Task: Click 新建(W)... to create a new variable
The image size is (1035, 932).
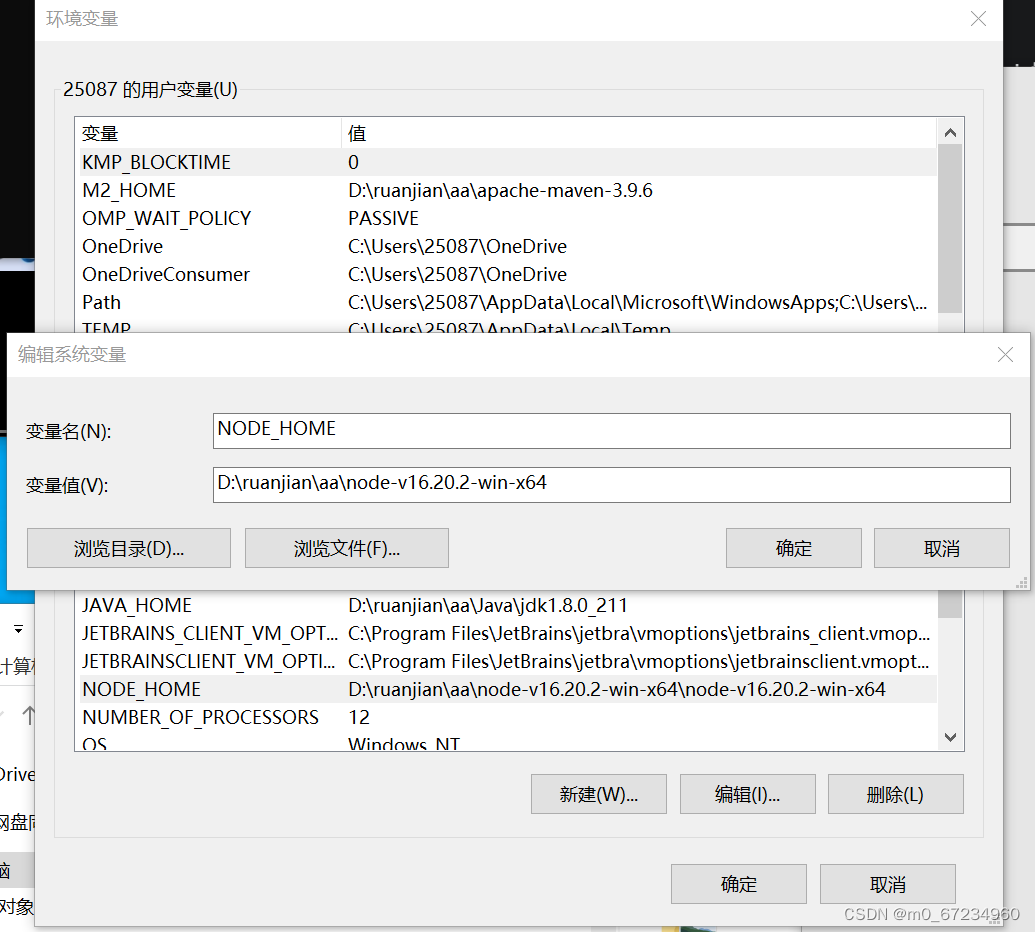Action: click(598, 794)
